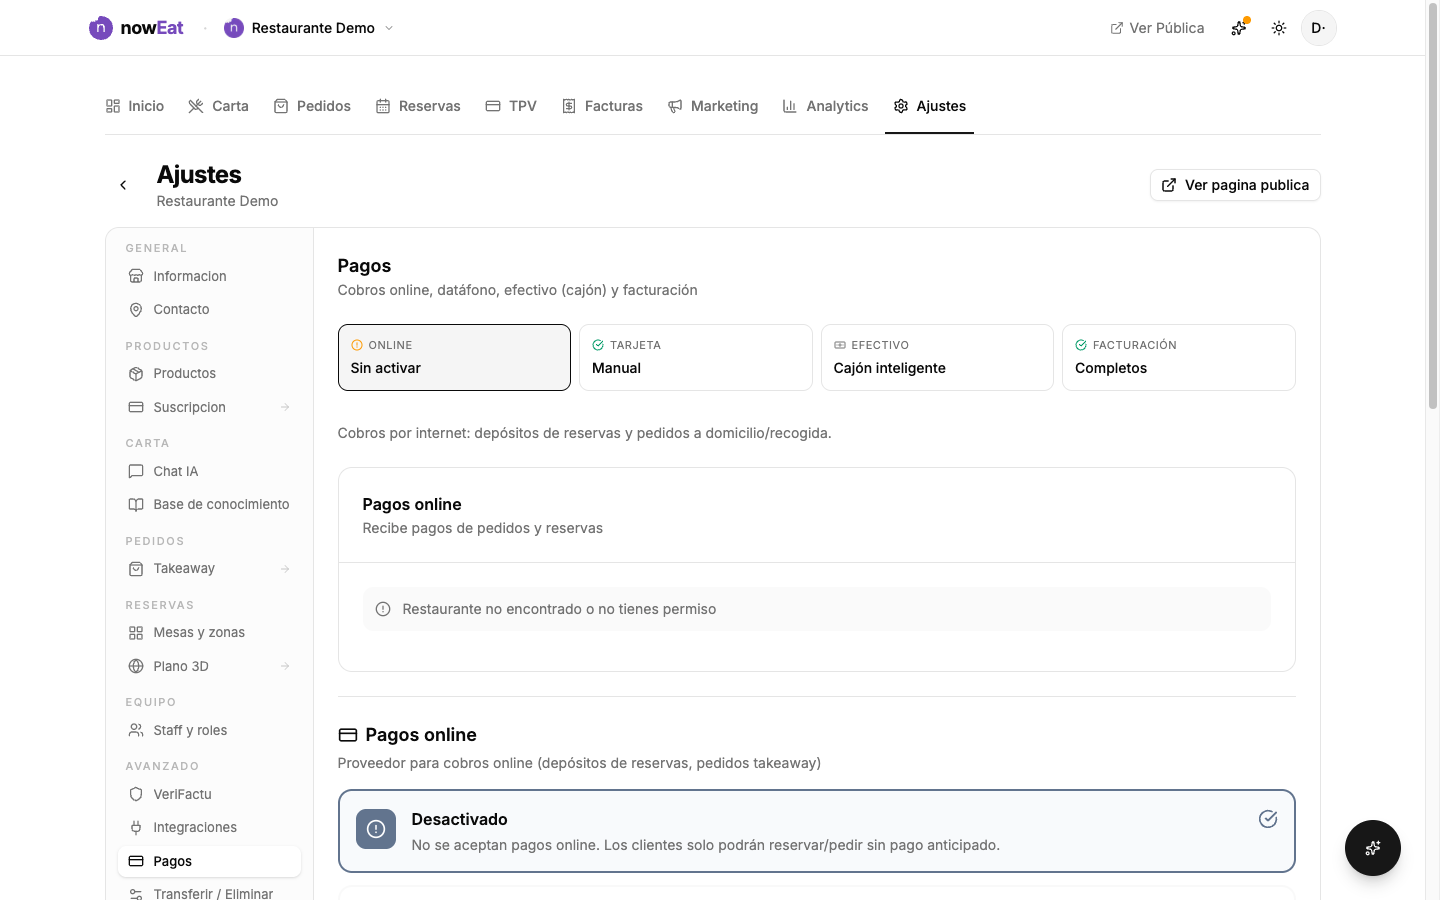Click the shield icon beside VeriFactu

tap(136, 794)
